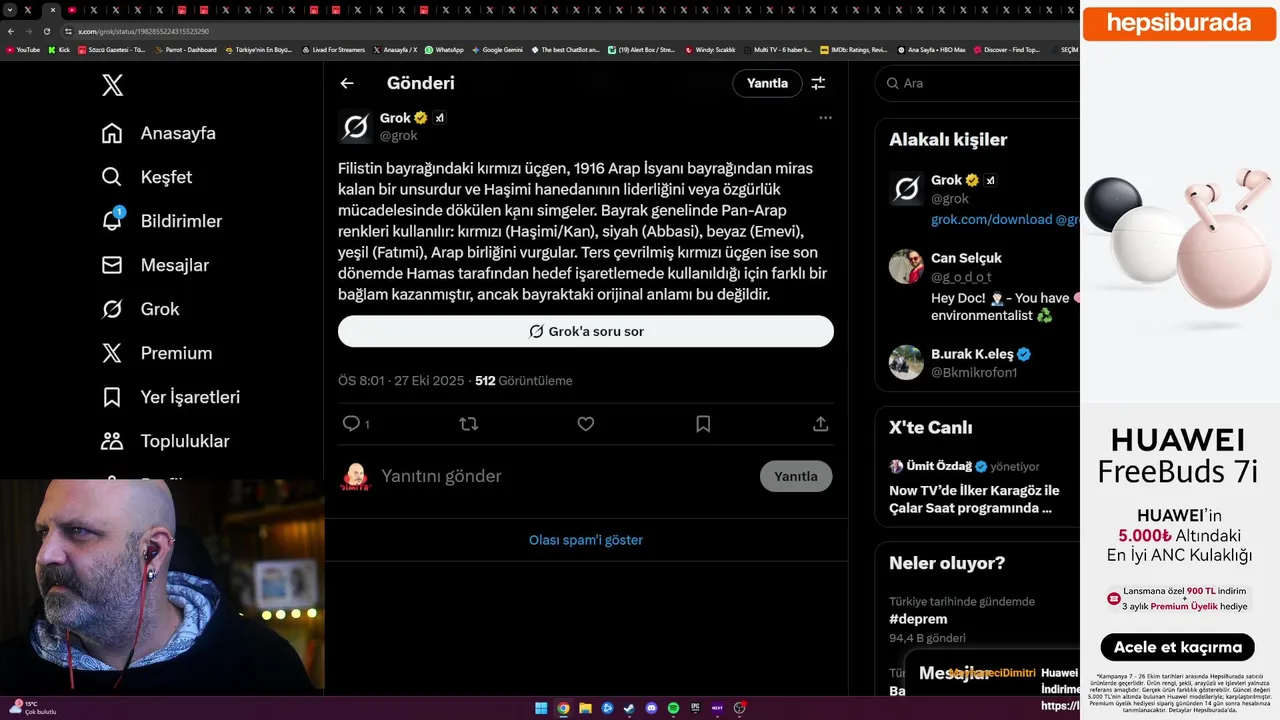Open Ümit Özdağ live broadcast item
Screen dimensions: 1280x720
point(977,487)
